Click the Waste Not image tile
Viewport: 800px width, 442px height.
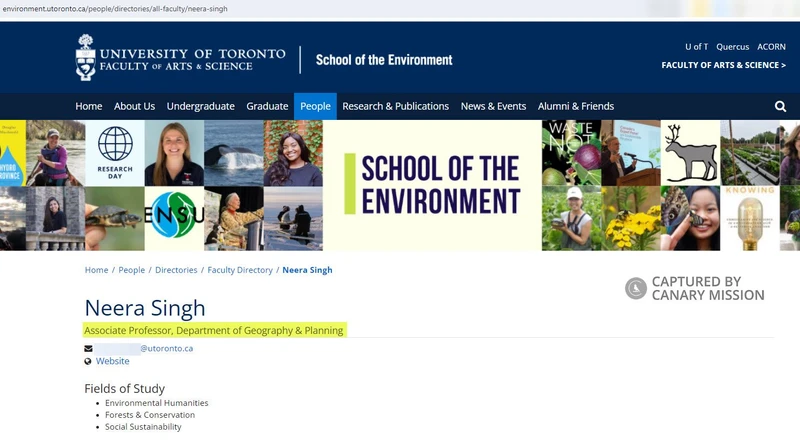571,153
